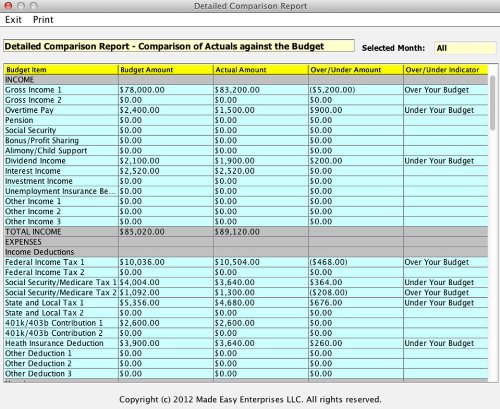Click the TOTAL INCOME row
This screenshot has height=409, width=500.
click(x=246, y=232)
